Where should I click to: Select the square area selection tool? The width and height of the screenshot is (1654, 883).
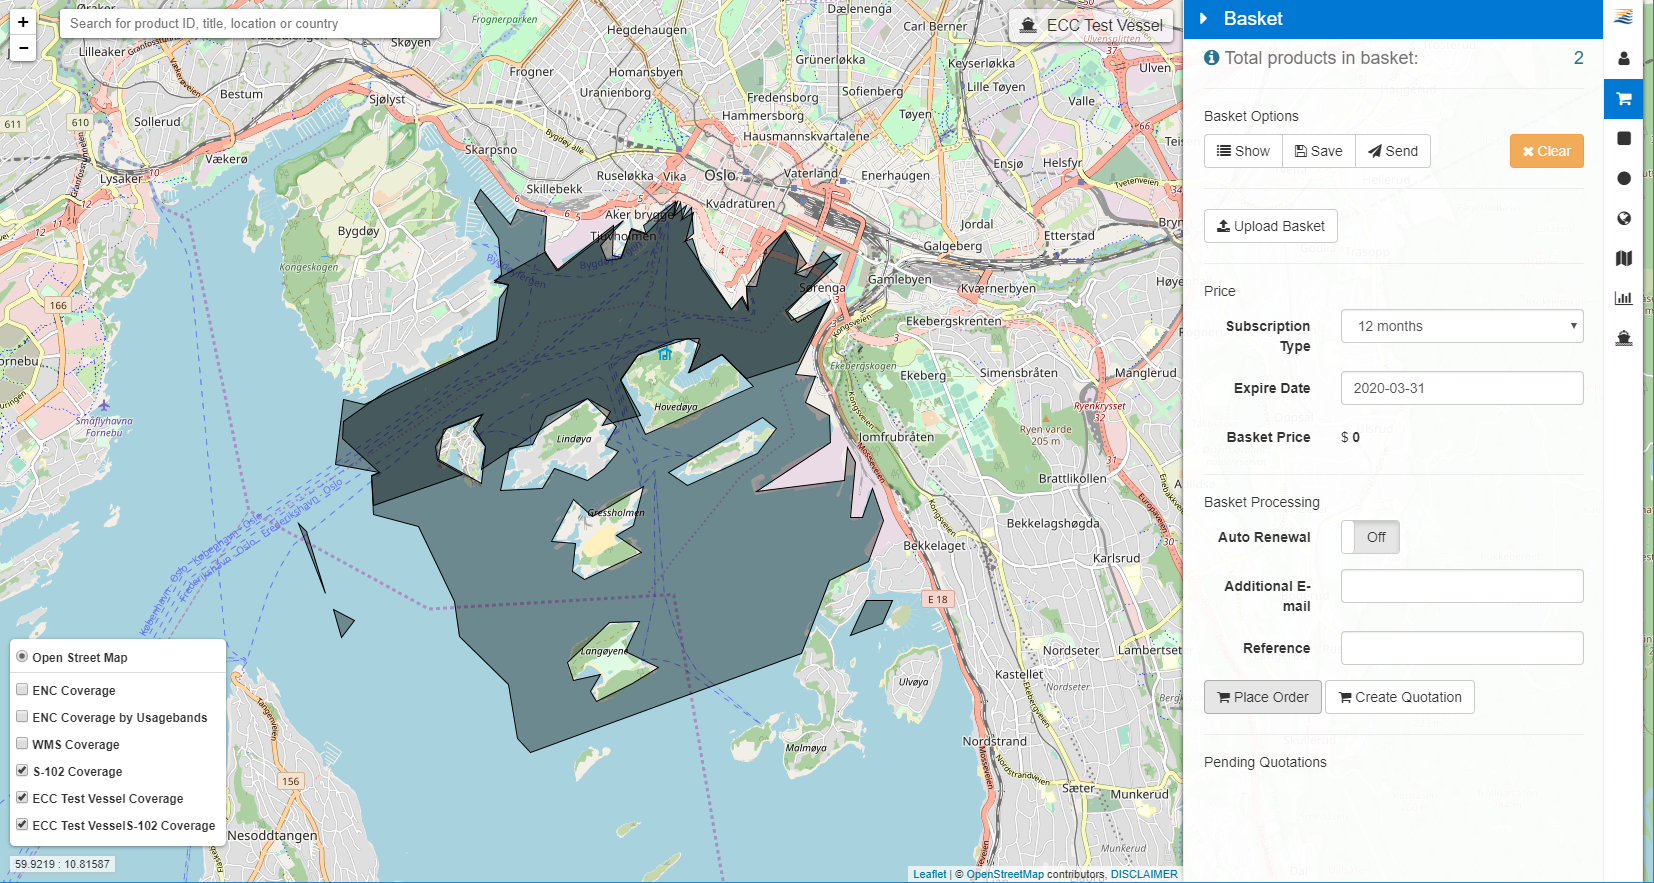pyautogui.click(x=1623, y=138)
